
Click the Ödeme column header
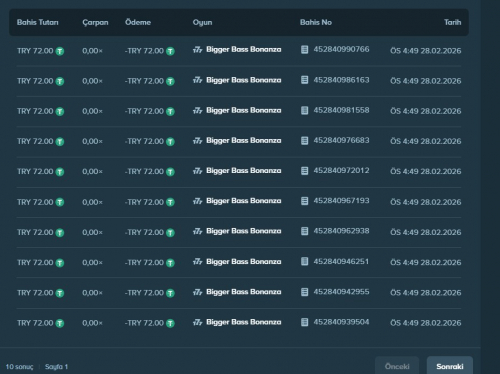[x=138, y=22]
